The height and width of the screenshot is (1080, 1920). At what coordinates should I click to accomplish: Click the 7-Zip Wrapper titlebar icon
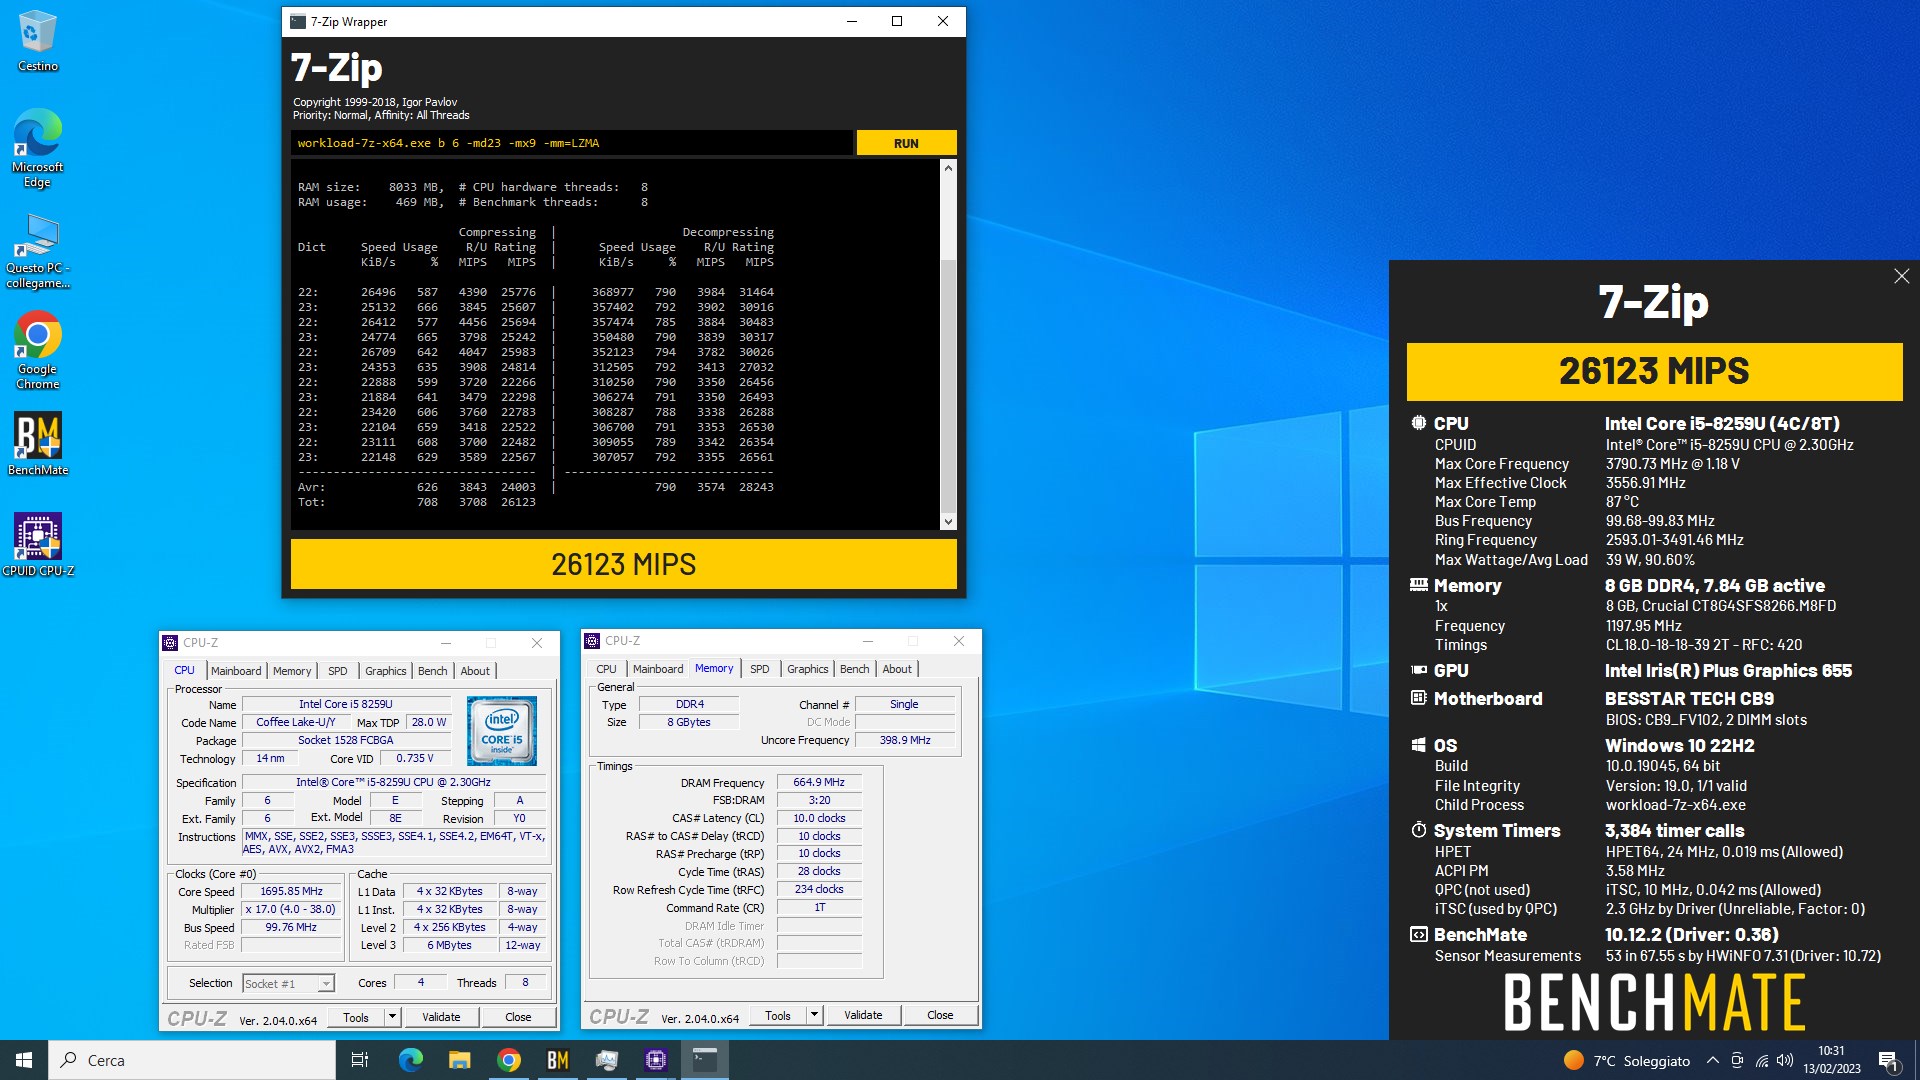(298, 21)
